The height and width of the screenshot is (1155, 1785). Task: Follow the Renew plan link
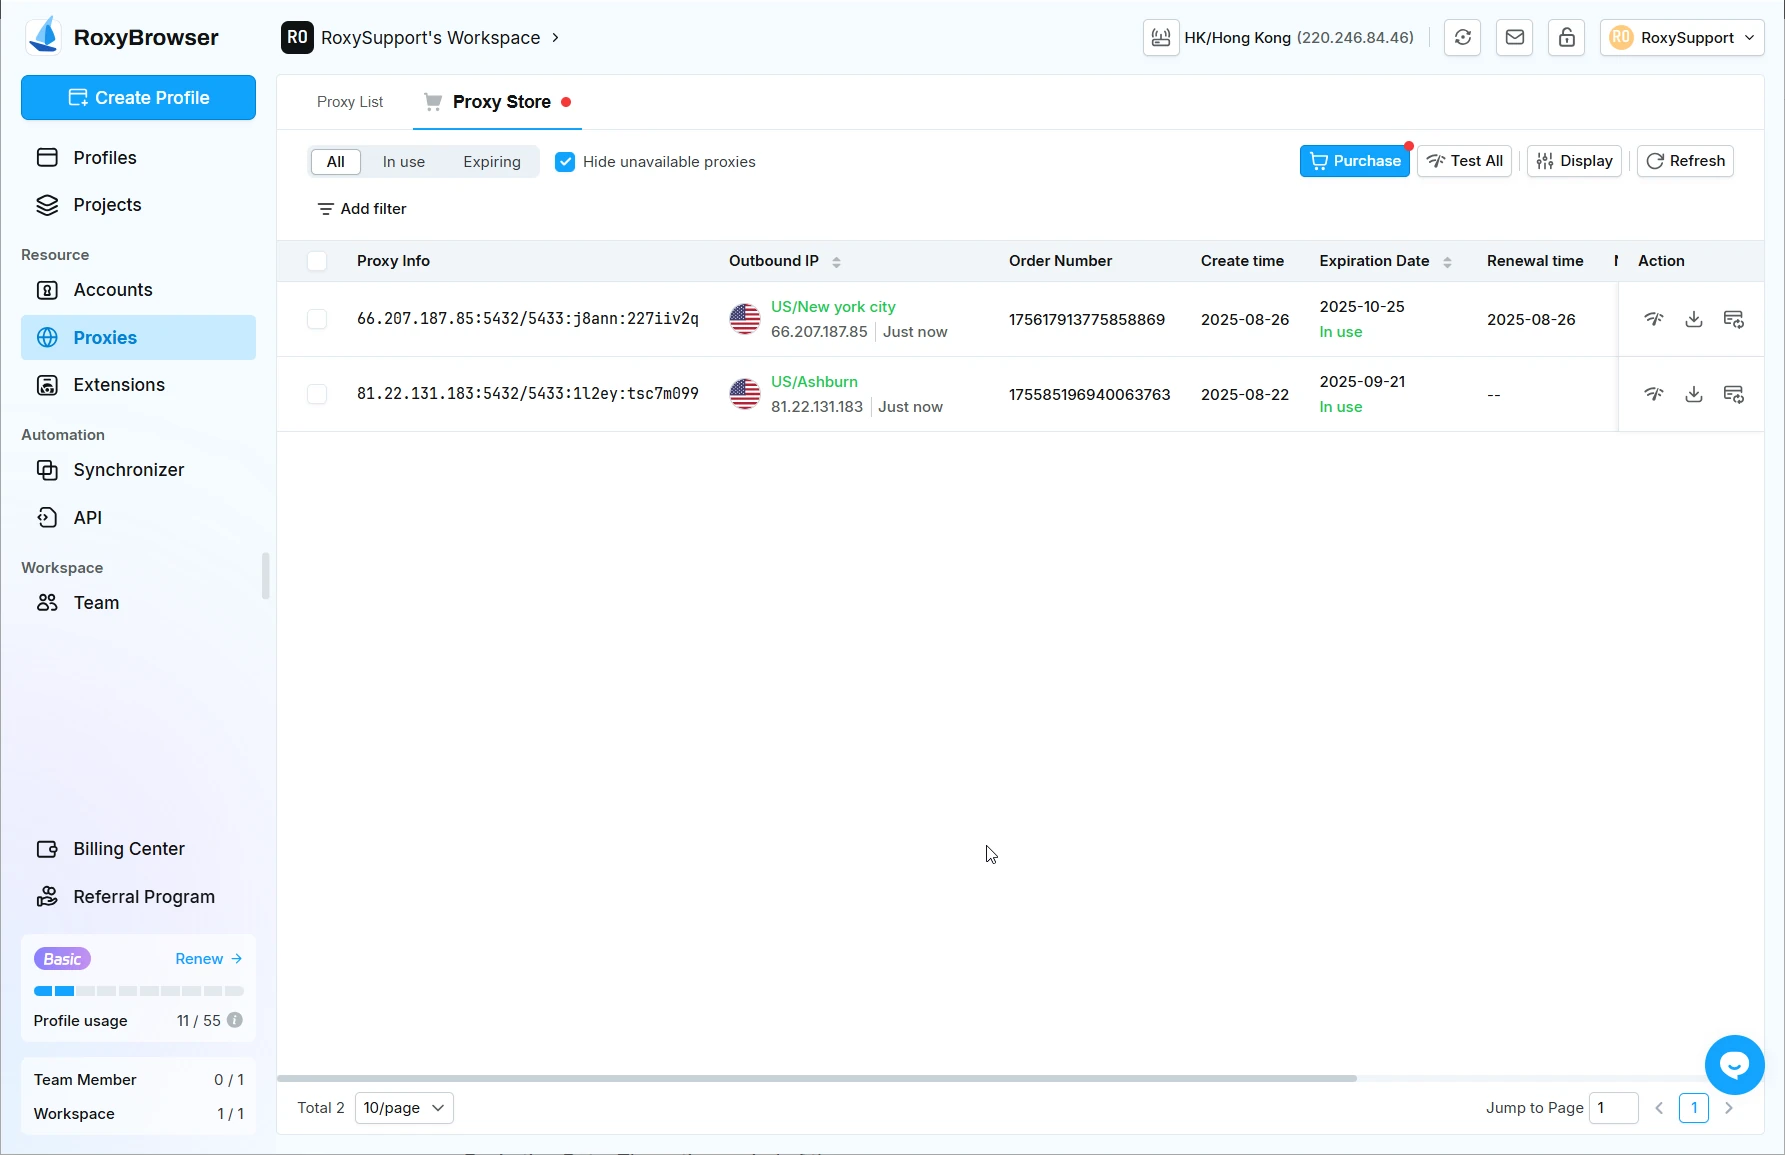(208, 959)
